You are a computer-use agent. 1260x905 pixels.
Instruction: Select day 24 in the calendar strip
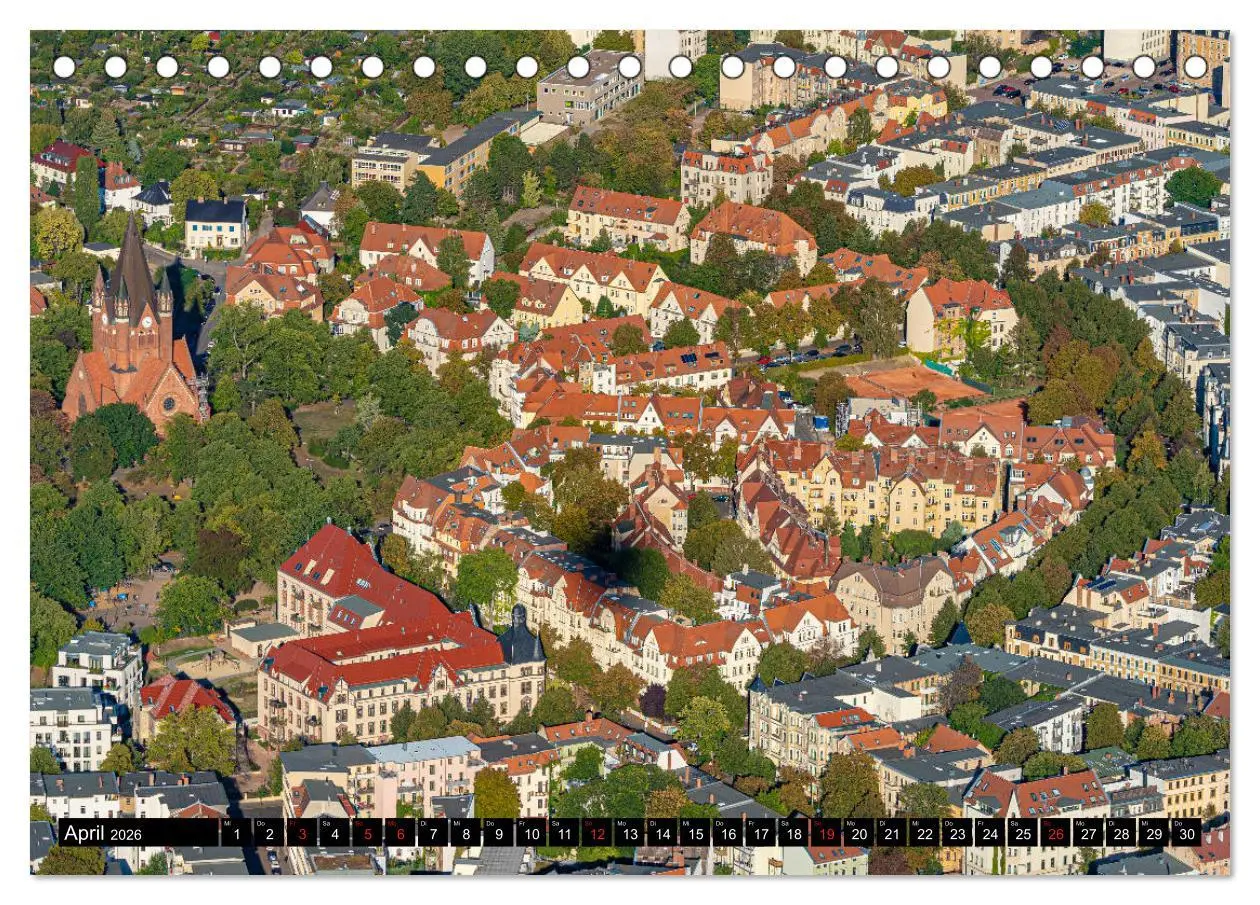tap(990, 833)
